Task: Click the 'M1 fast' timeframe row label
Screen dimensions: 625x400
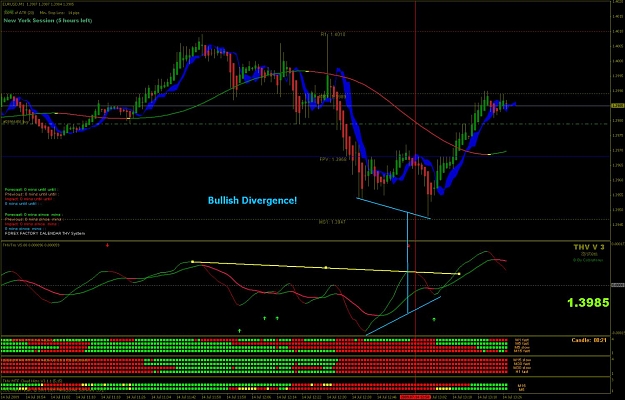Action: (522, 340)
